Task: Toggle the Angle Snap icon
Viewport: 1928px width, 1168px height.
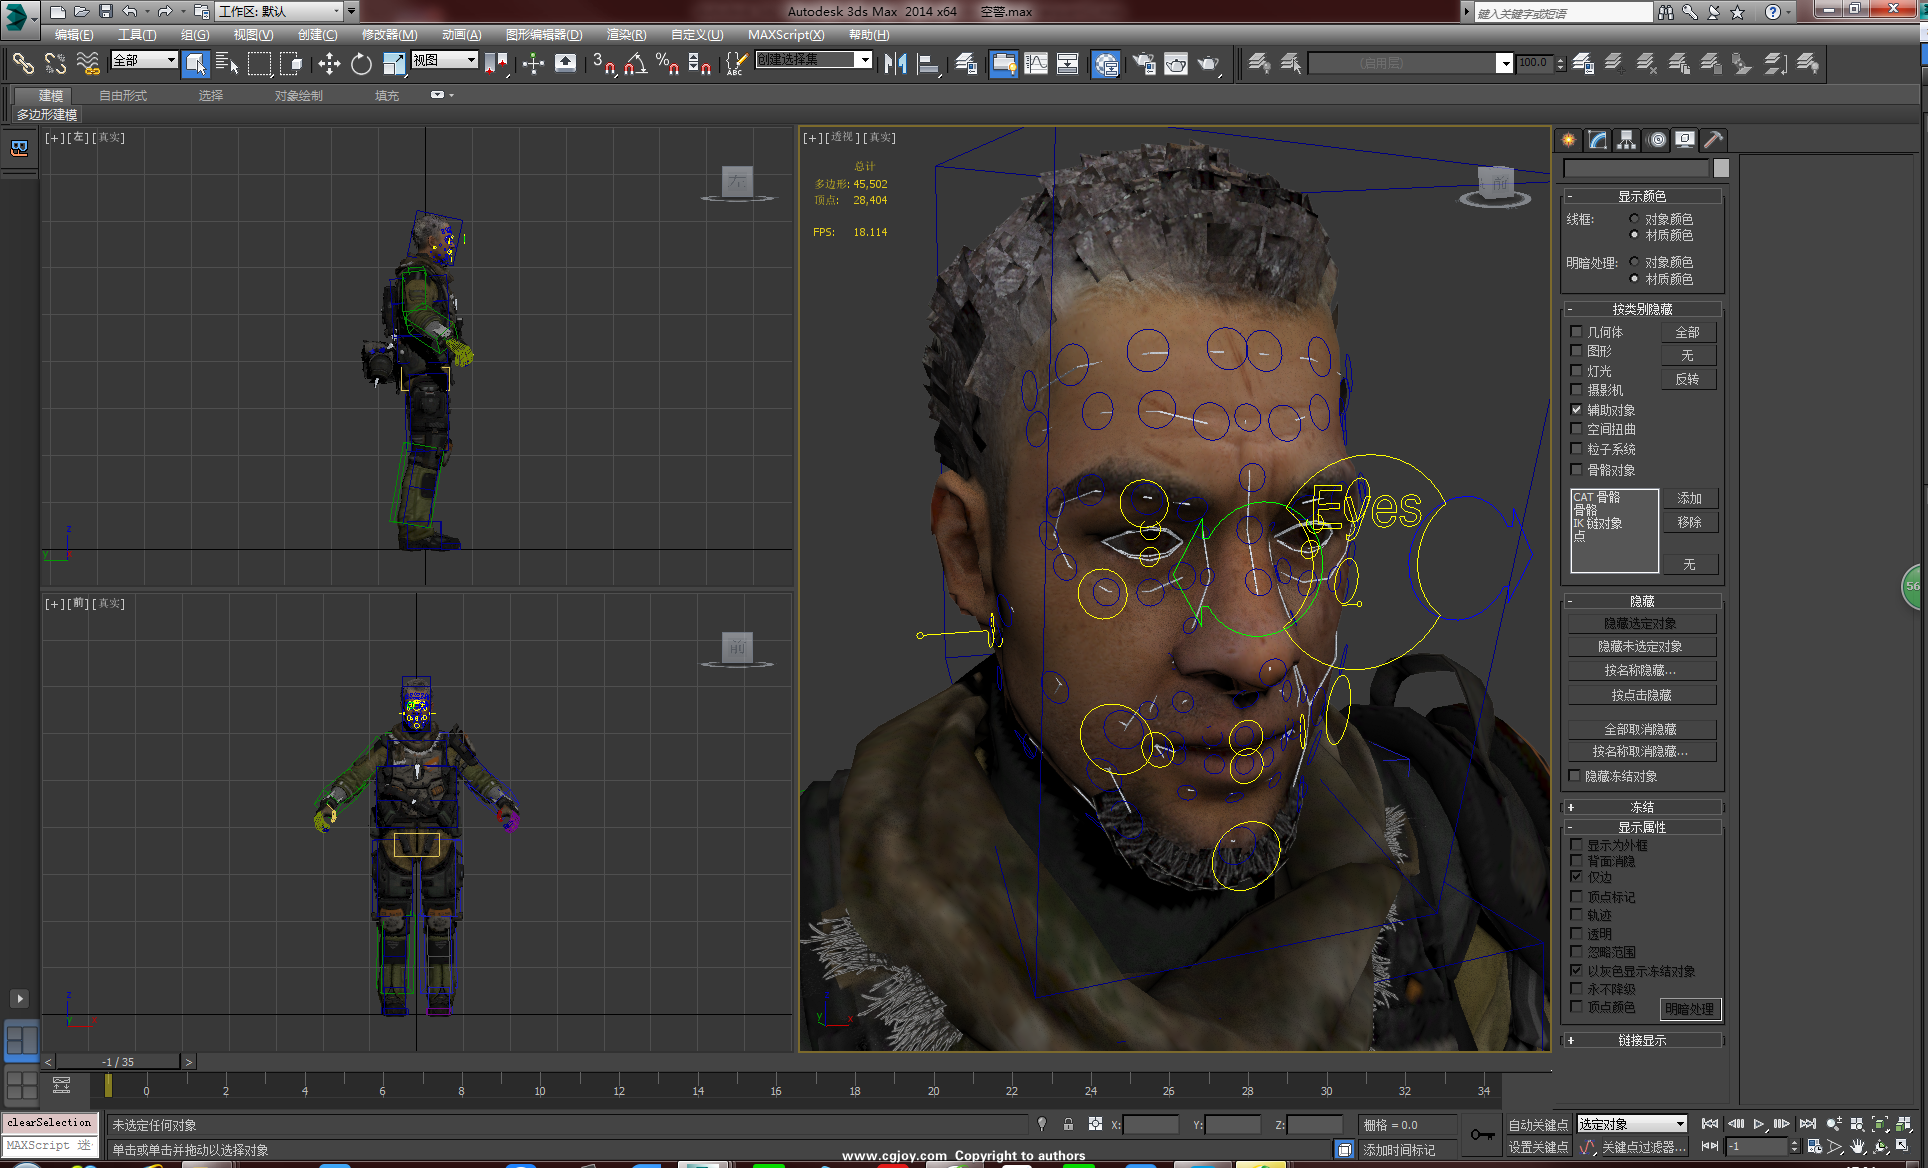Action: (636, 64)
